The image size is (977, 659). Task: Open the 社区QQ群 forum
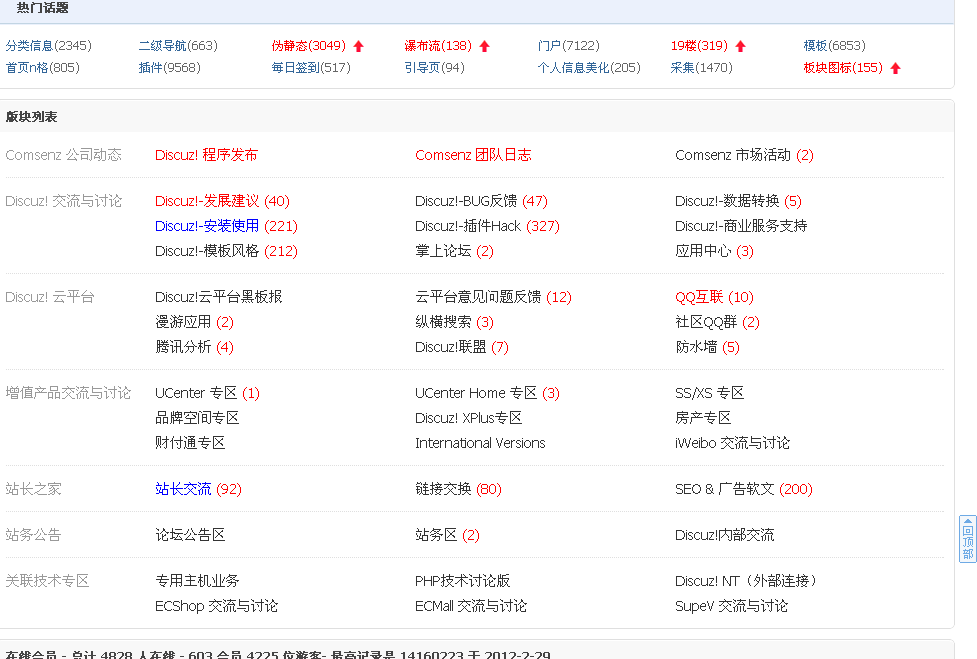[x=706, y=321]
